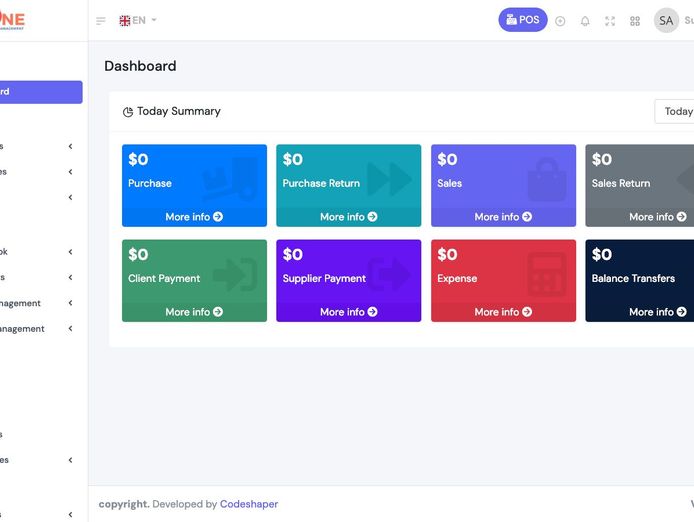Image resolution: width=694 pixels, height=522 pixels.
Task: Open the notifications bell icon
Action: tap(585, 21)
